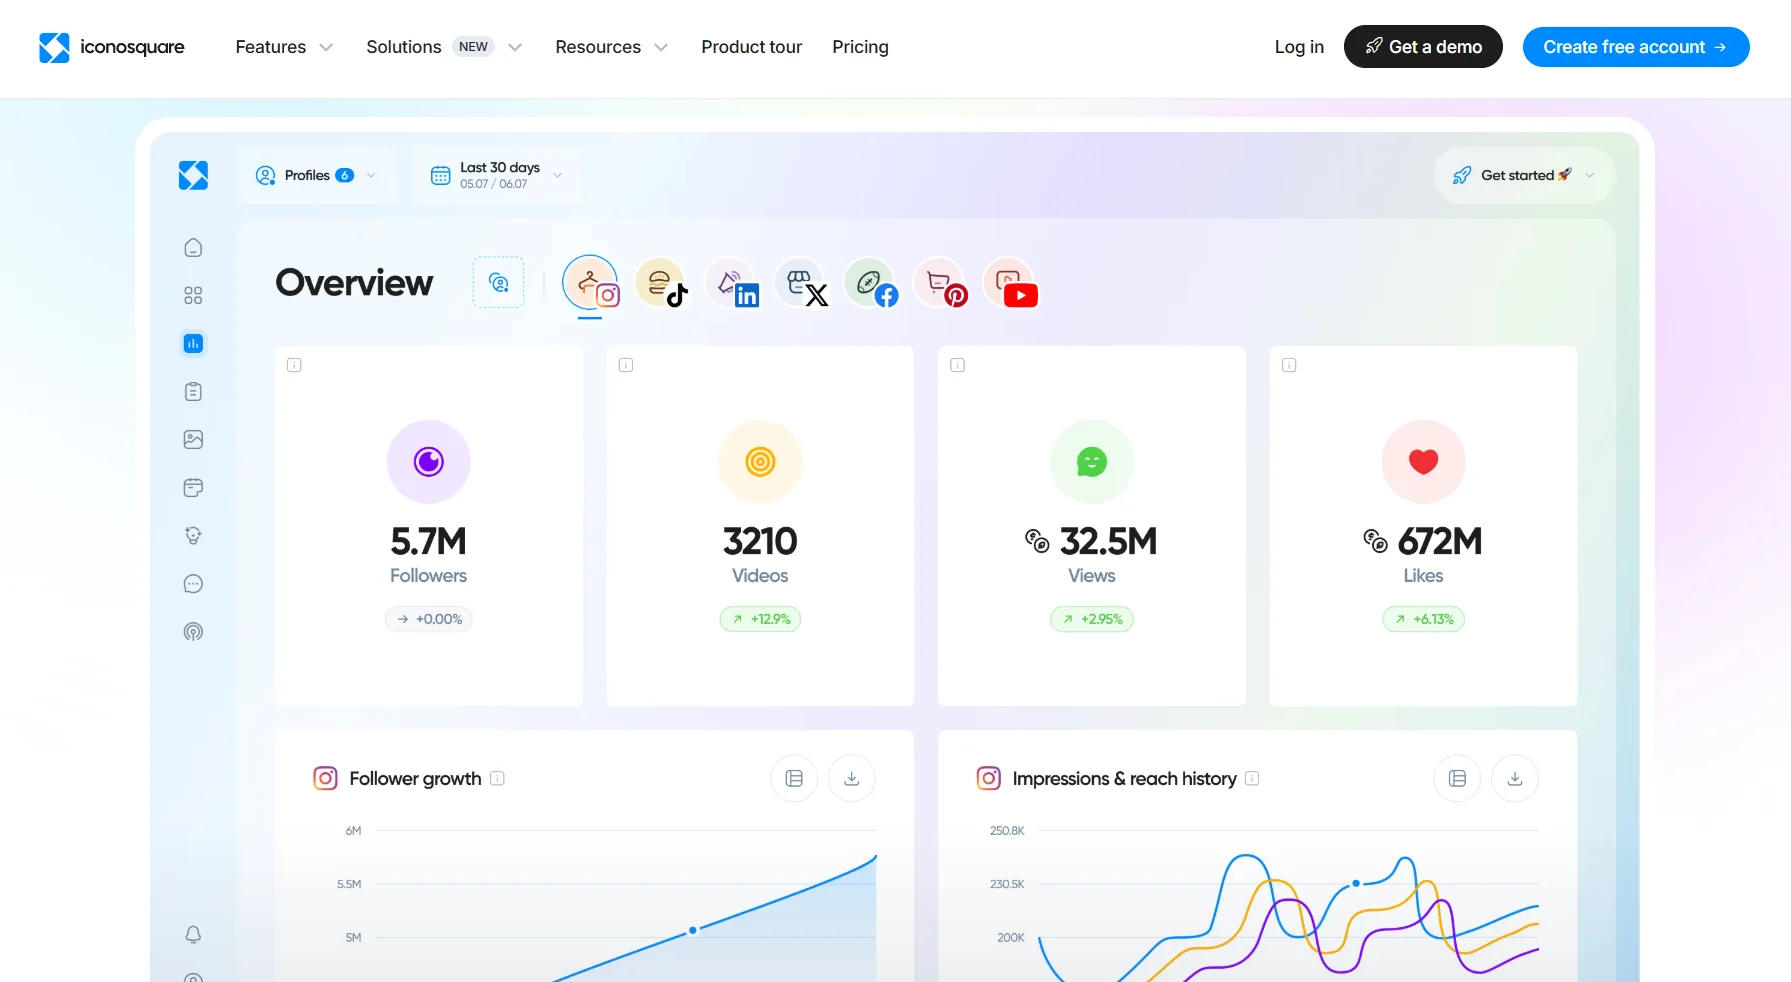1791x982 pixels.
Task: Download the Follower growth chart
Action: (x=852, y=779)
